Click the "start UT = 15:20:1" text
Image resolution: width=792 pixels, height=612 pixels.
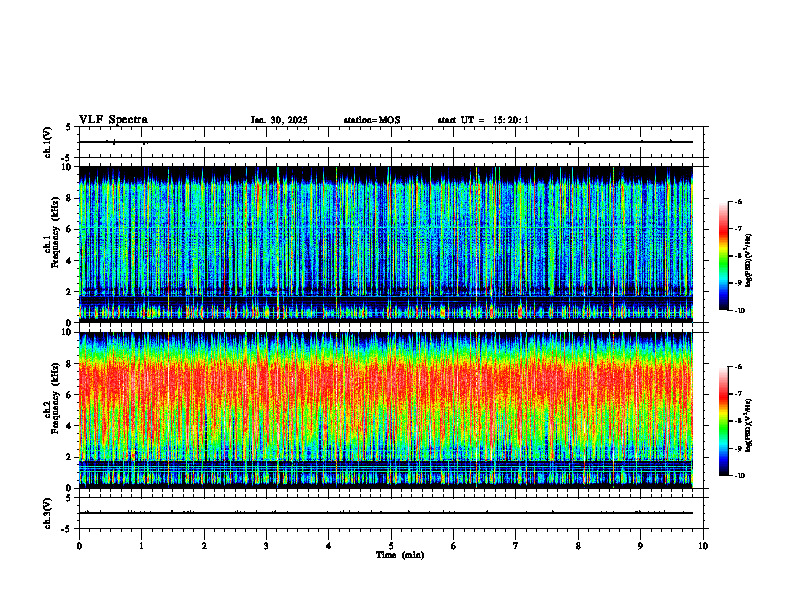(x=483, y=120)
